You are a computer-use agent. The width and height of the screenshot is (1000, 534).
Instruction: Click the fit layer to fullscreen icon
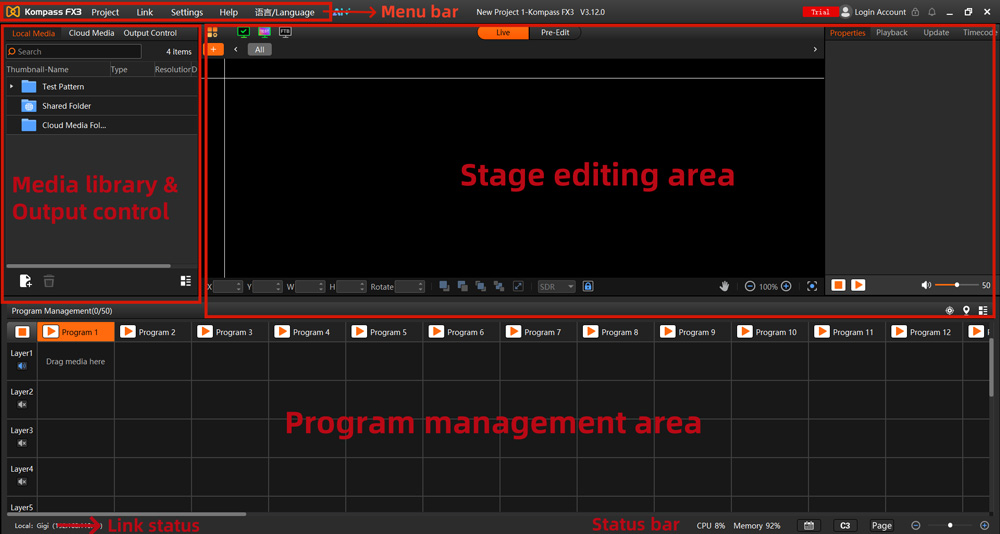[518, 286]
